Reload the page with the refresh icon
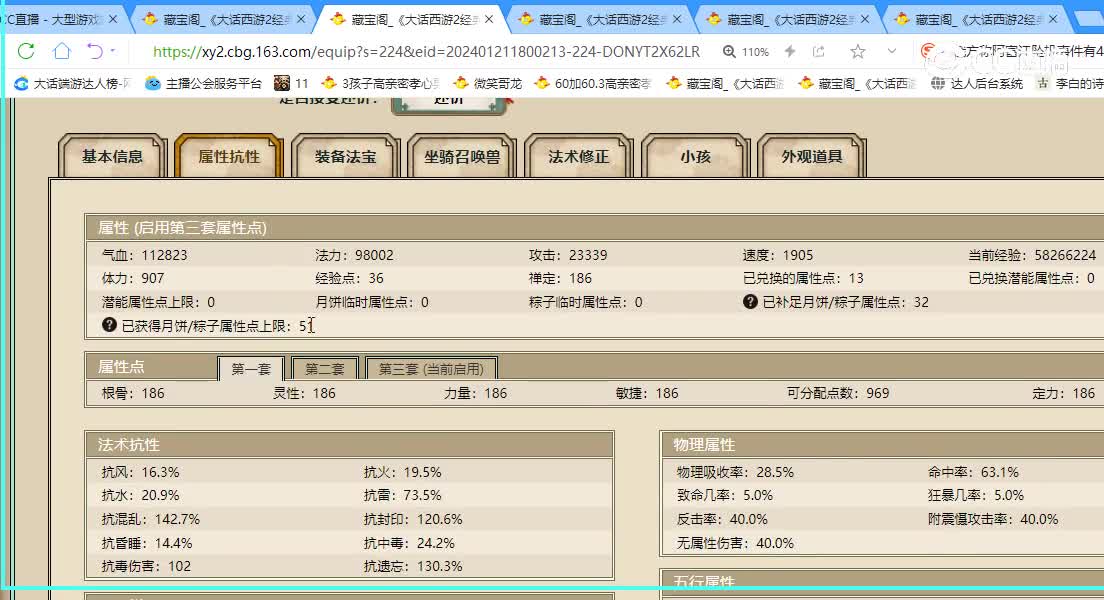Image resolution: width=1104 pixels, height=600 pixels. (x=26, y=51)
